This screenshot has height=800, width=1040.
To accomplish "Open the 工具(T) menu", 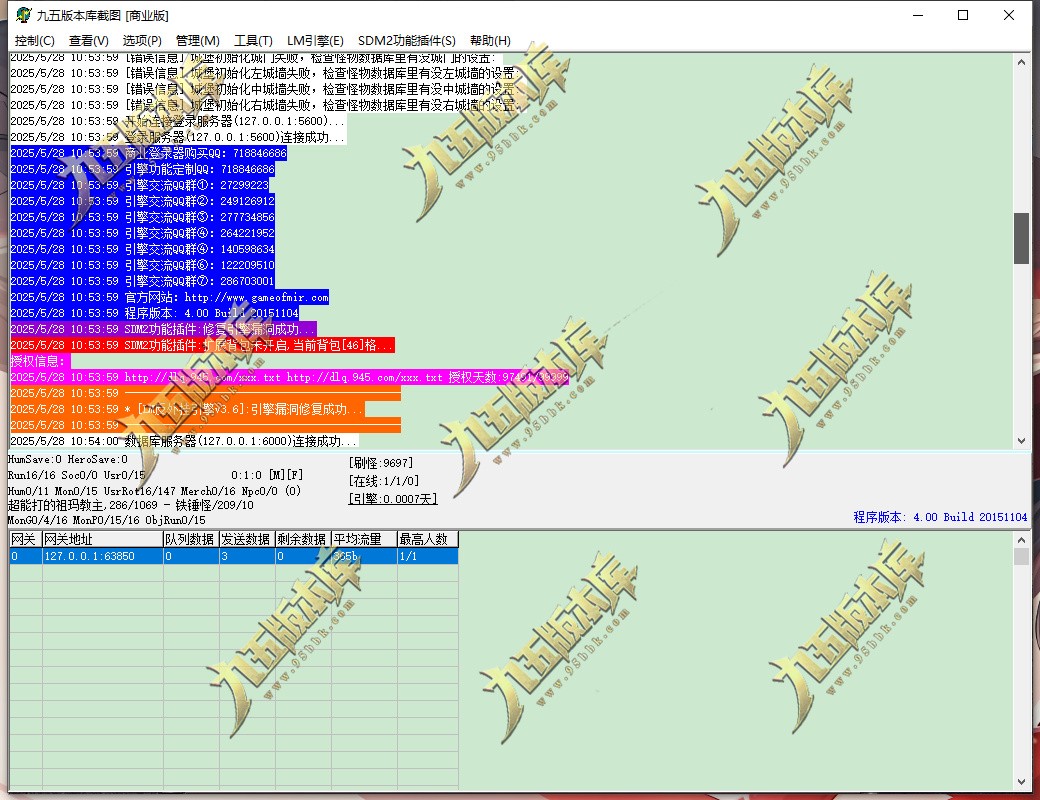I will pyautogui.click(x=253, y=40).
